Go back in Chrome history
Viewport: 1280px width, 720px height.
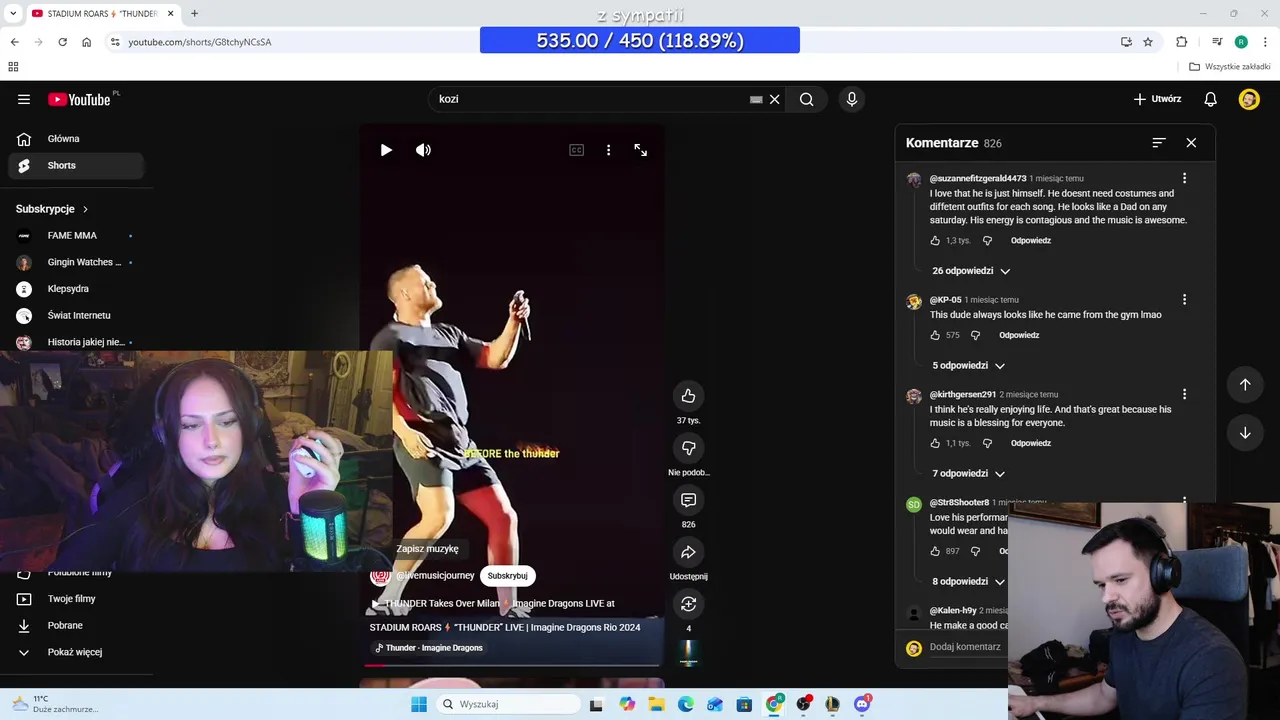click(x=14, y=42)
